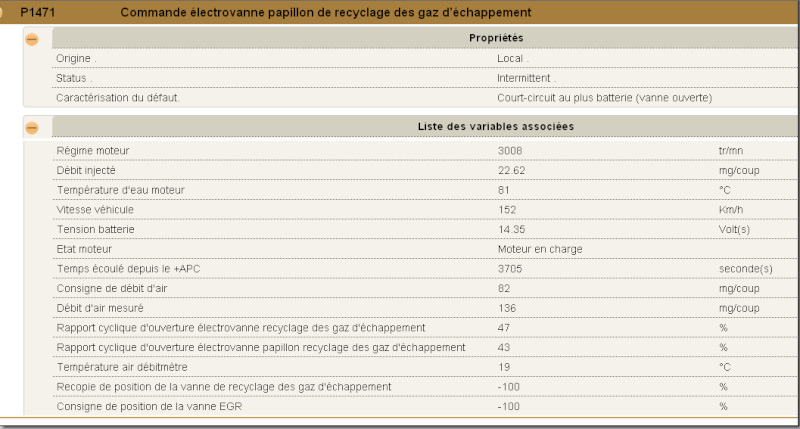800x429 pixels.
Task: Click the Caractérisation du défaut row
Action: 426,97
